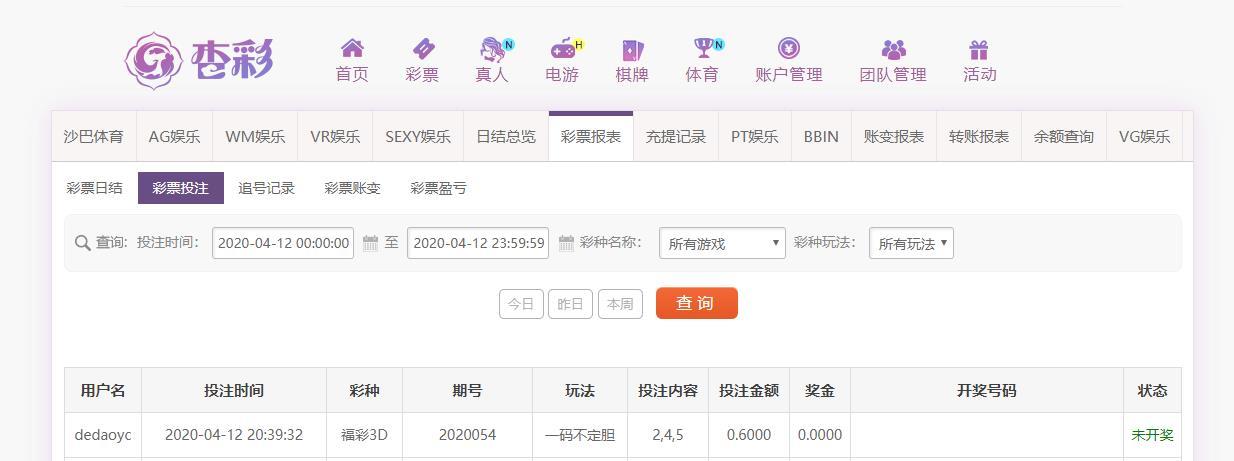The height and width of the screenshot is (461, 1234).
Task: Click the 首页 home icon
Action: coord(351,49)
